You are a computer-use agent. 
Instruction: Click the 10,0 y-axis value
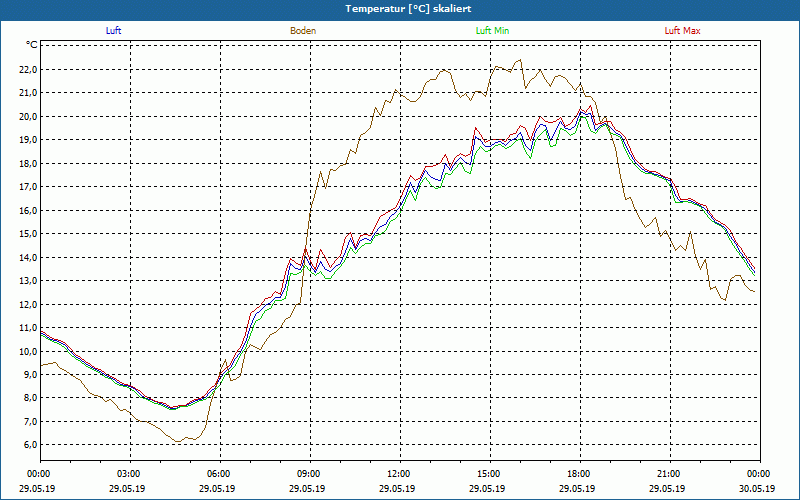[29, 351]
